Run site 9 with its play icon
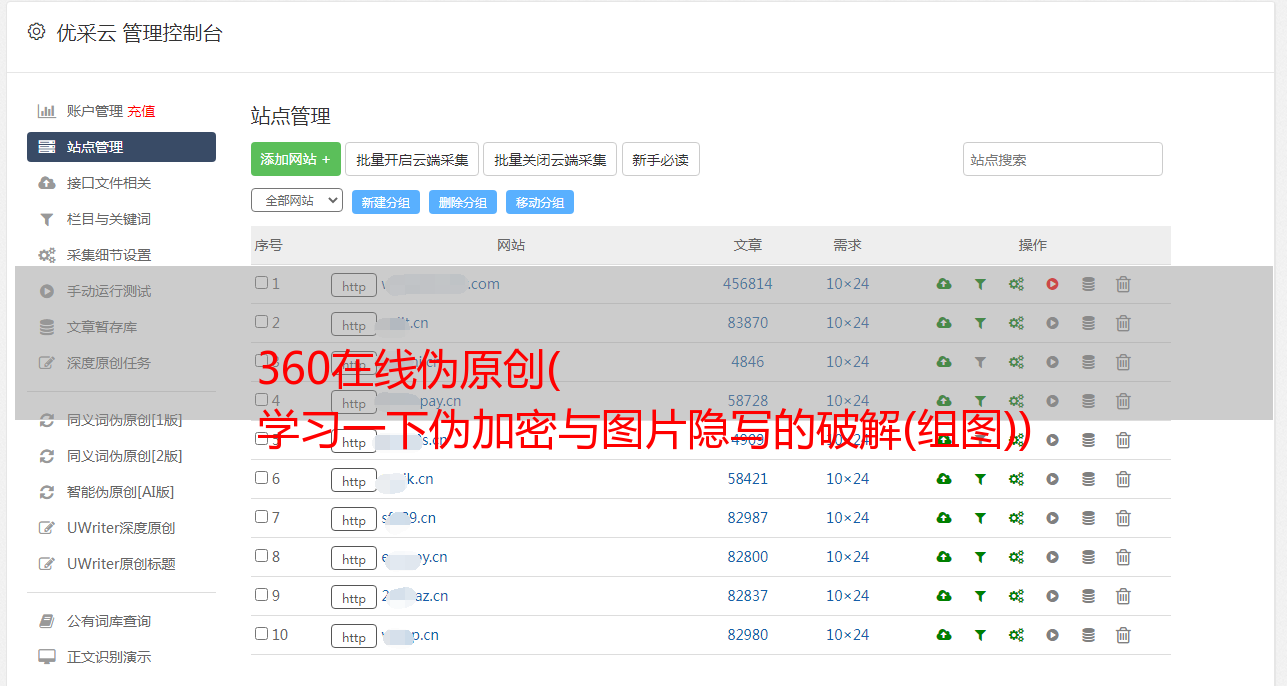Viewport: 1287px width, 686px height. pos(1052,596)
